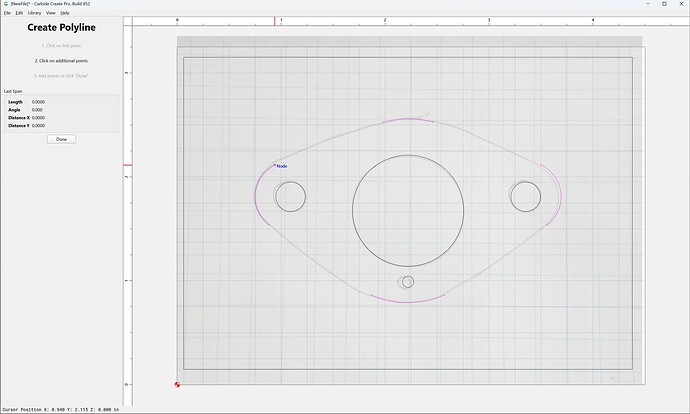Image resolution: width=690 pixels, height=414 pixels.
Task: Click the Length value 0.0000
Action: [38, 102]
